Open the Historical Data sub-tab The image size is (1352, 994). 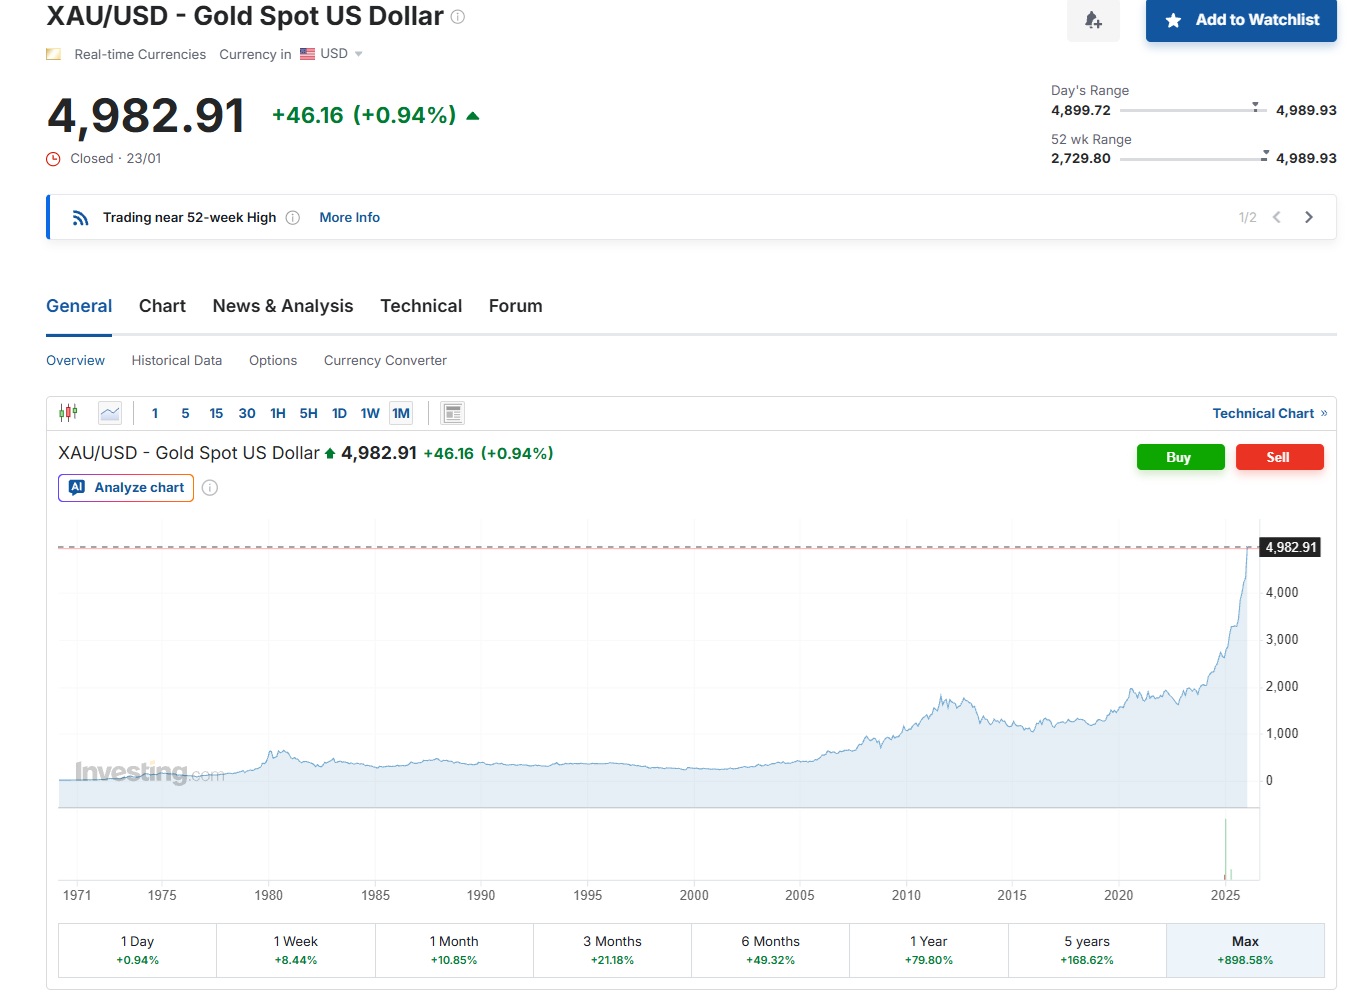point(177,361)
